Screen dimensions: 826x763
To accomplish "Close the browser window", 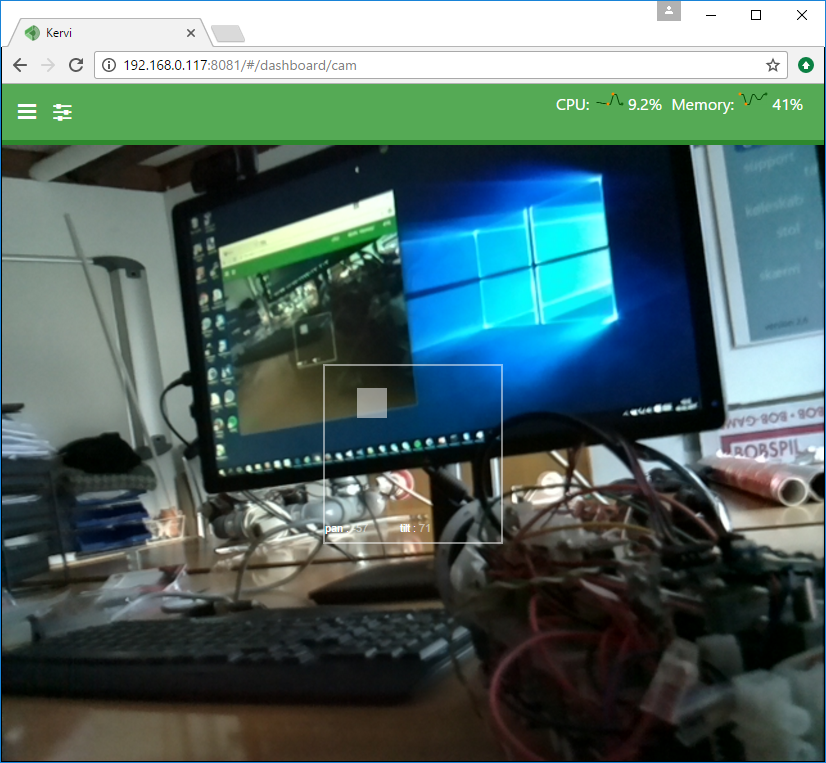I will coord(801,15).
